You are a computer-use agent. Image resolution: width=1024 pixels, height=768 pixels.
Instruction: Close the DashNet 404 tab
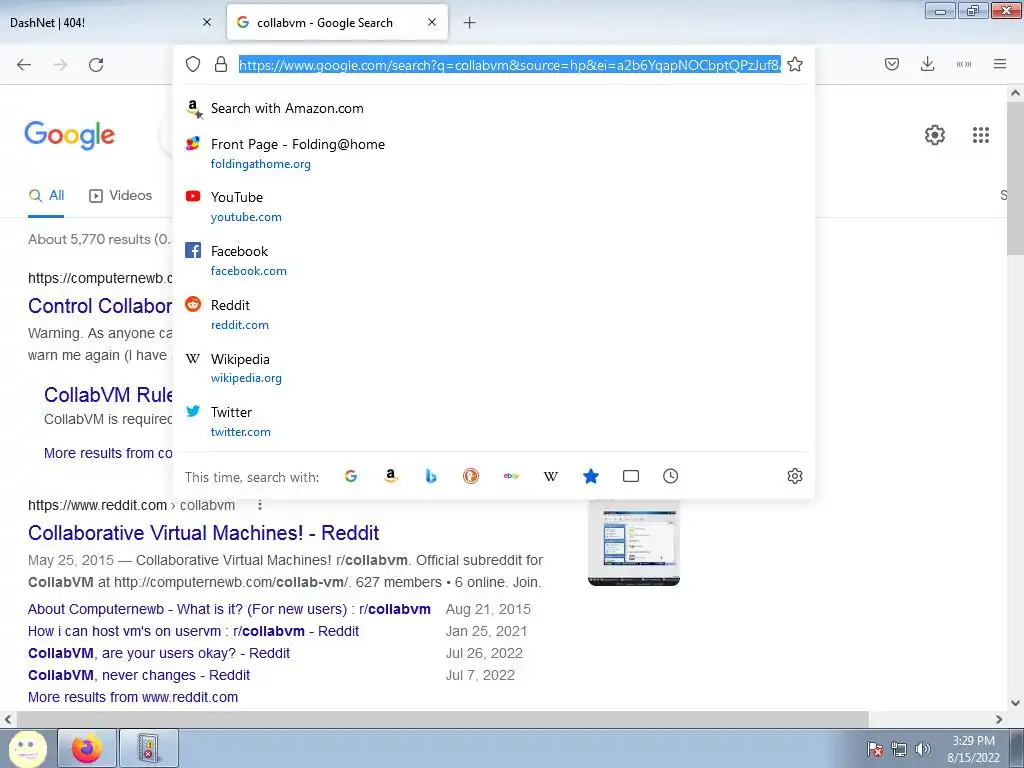(207, 22)
